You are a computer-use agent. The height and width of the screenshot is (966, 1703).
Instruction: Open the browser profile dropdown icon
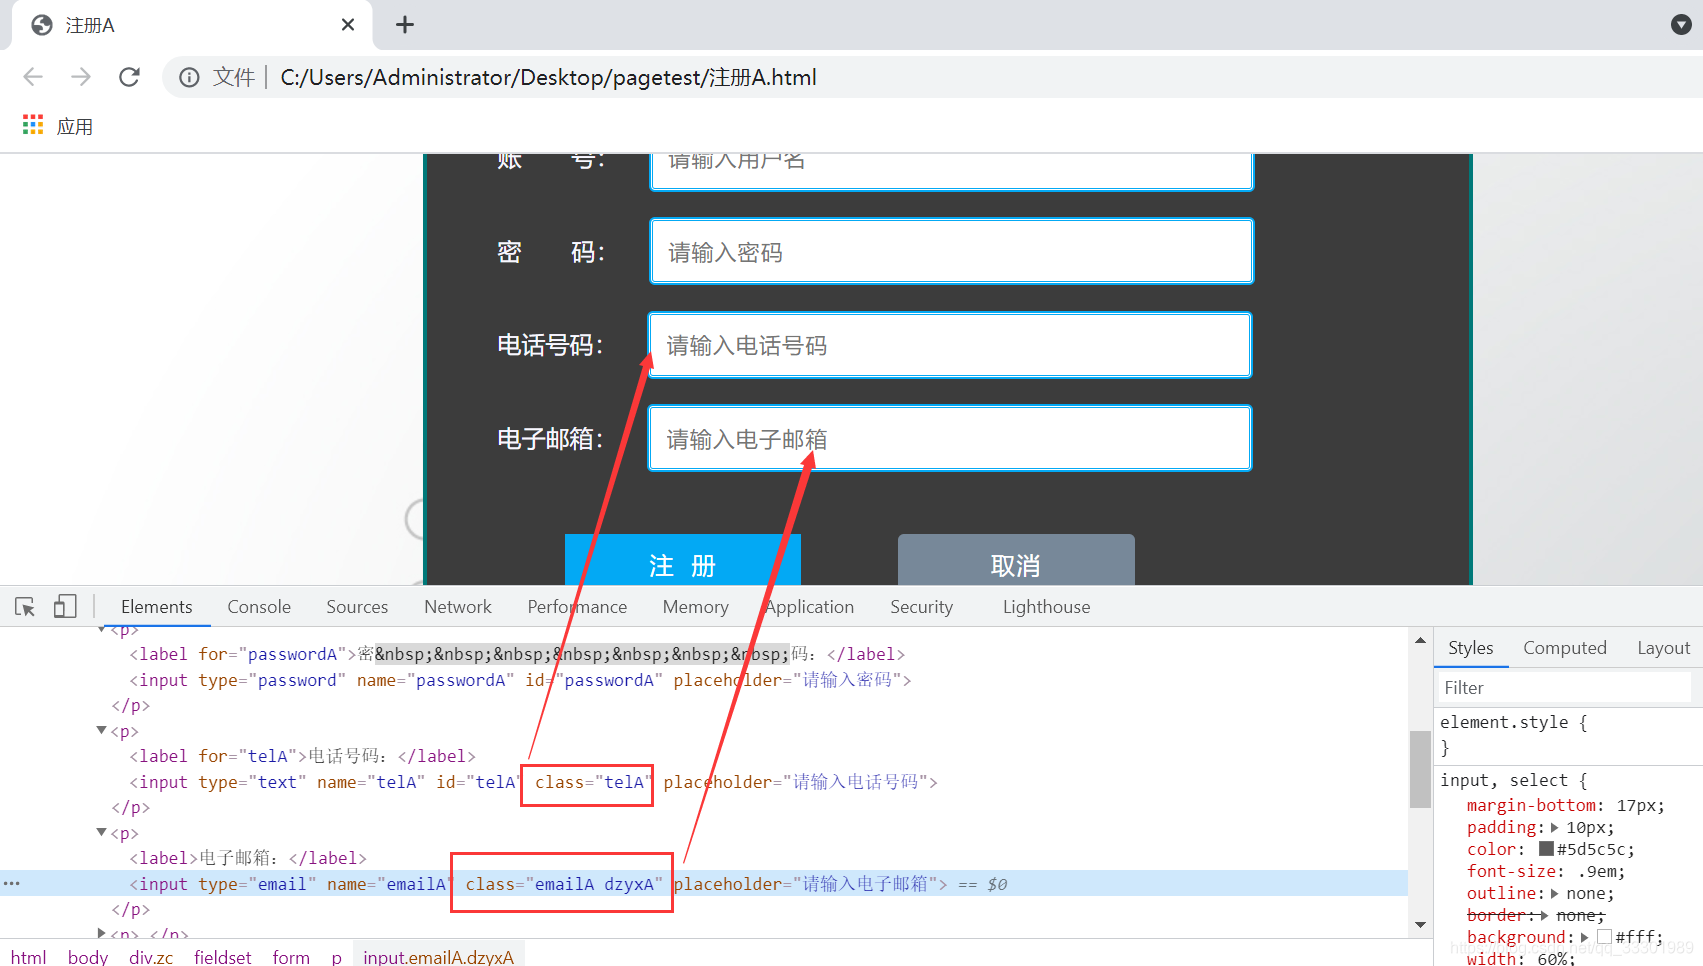point(1681,24)
